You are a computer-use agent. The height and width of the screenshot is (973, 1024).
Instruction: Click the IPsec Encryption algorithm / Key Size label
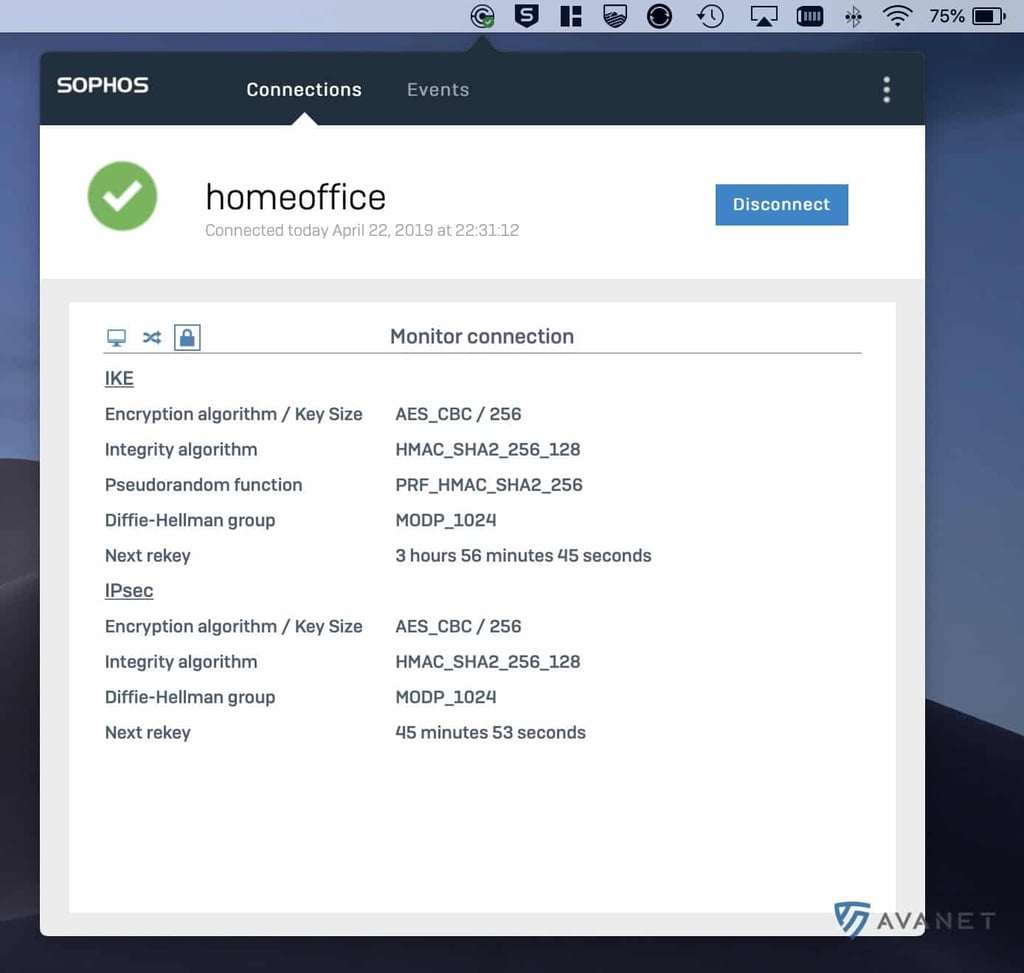234,626
